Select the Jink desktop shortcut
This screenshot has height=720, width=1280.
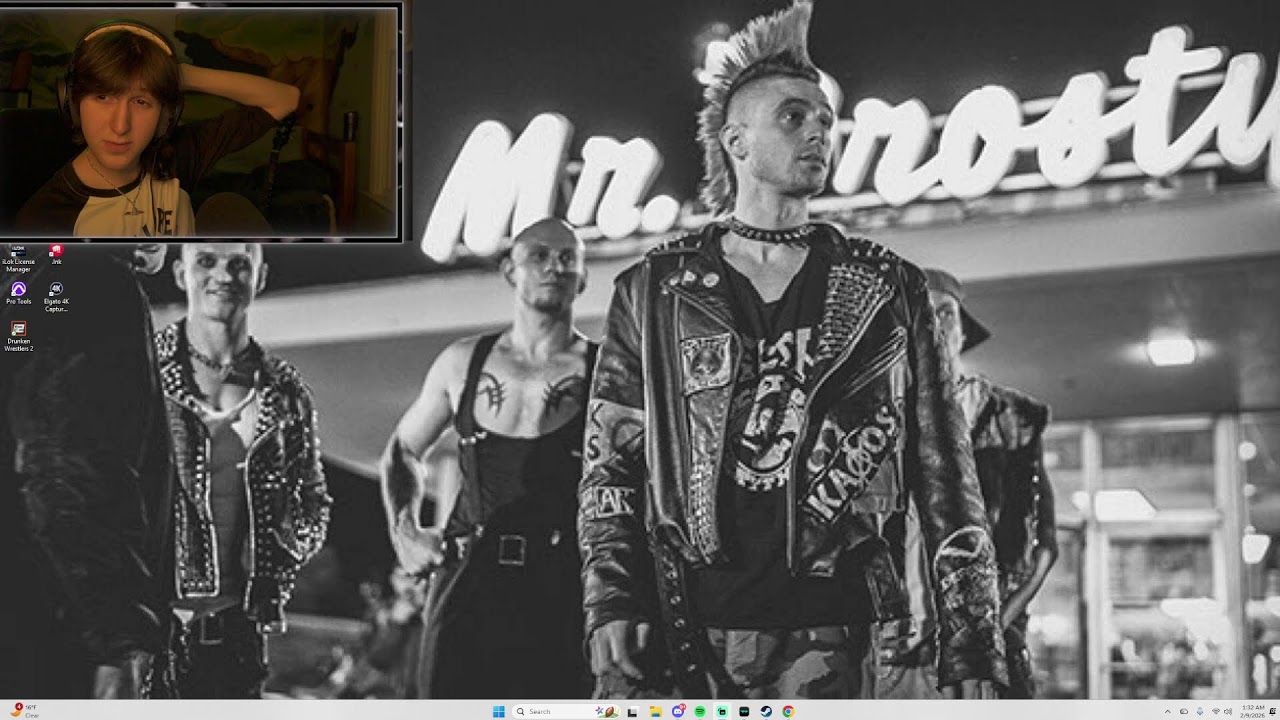click(x=56, y=254)
